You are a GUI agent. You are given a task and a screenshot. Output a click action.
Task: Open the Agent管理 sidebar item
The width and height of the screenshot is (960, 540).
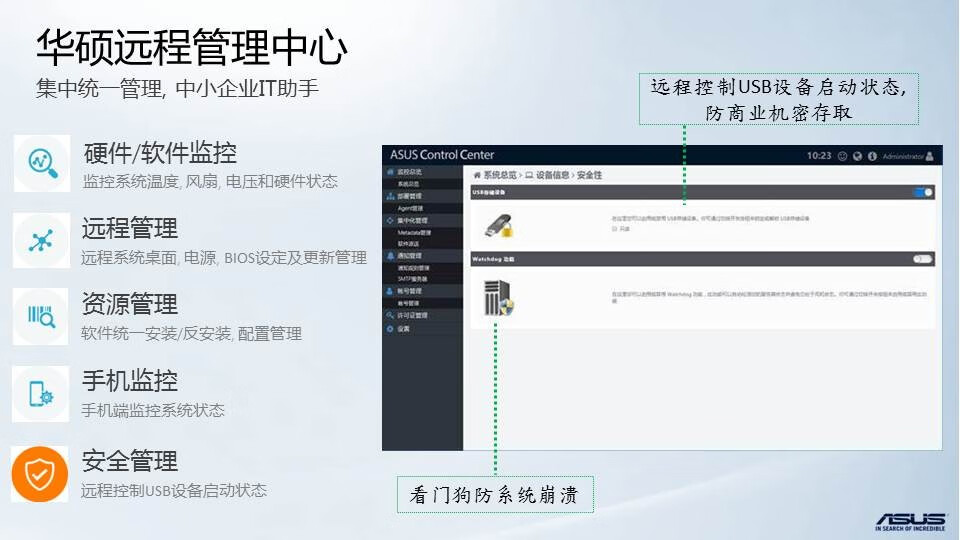(x=422, y=208)
